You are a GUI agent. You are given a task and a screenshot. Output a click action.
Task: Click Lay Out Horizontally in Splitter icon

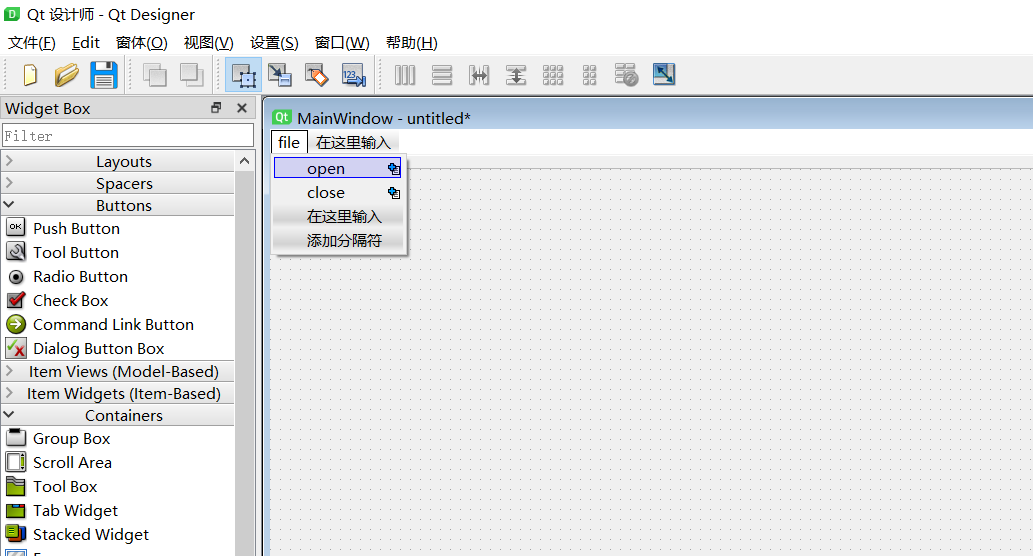pyautogui.click(x=479, y=75)
